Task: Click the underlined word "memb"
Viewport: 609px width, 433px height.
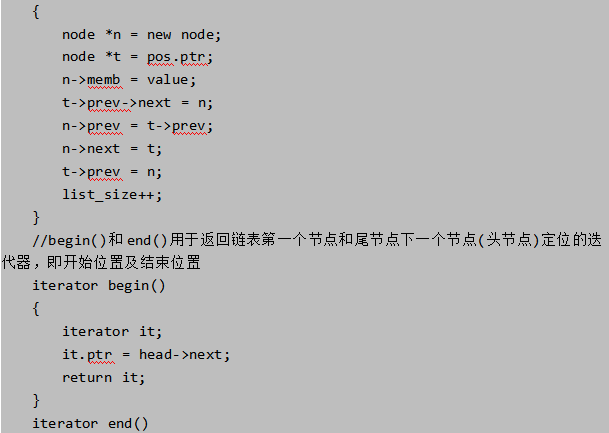Action: (x=104, y=80)
